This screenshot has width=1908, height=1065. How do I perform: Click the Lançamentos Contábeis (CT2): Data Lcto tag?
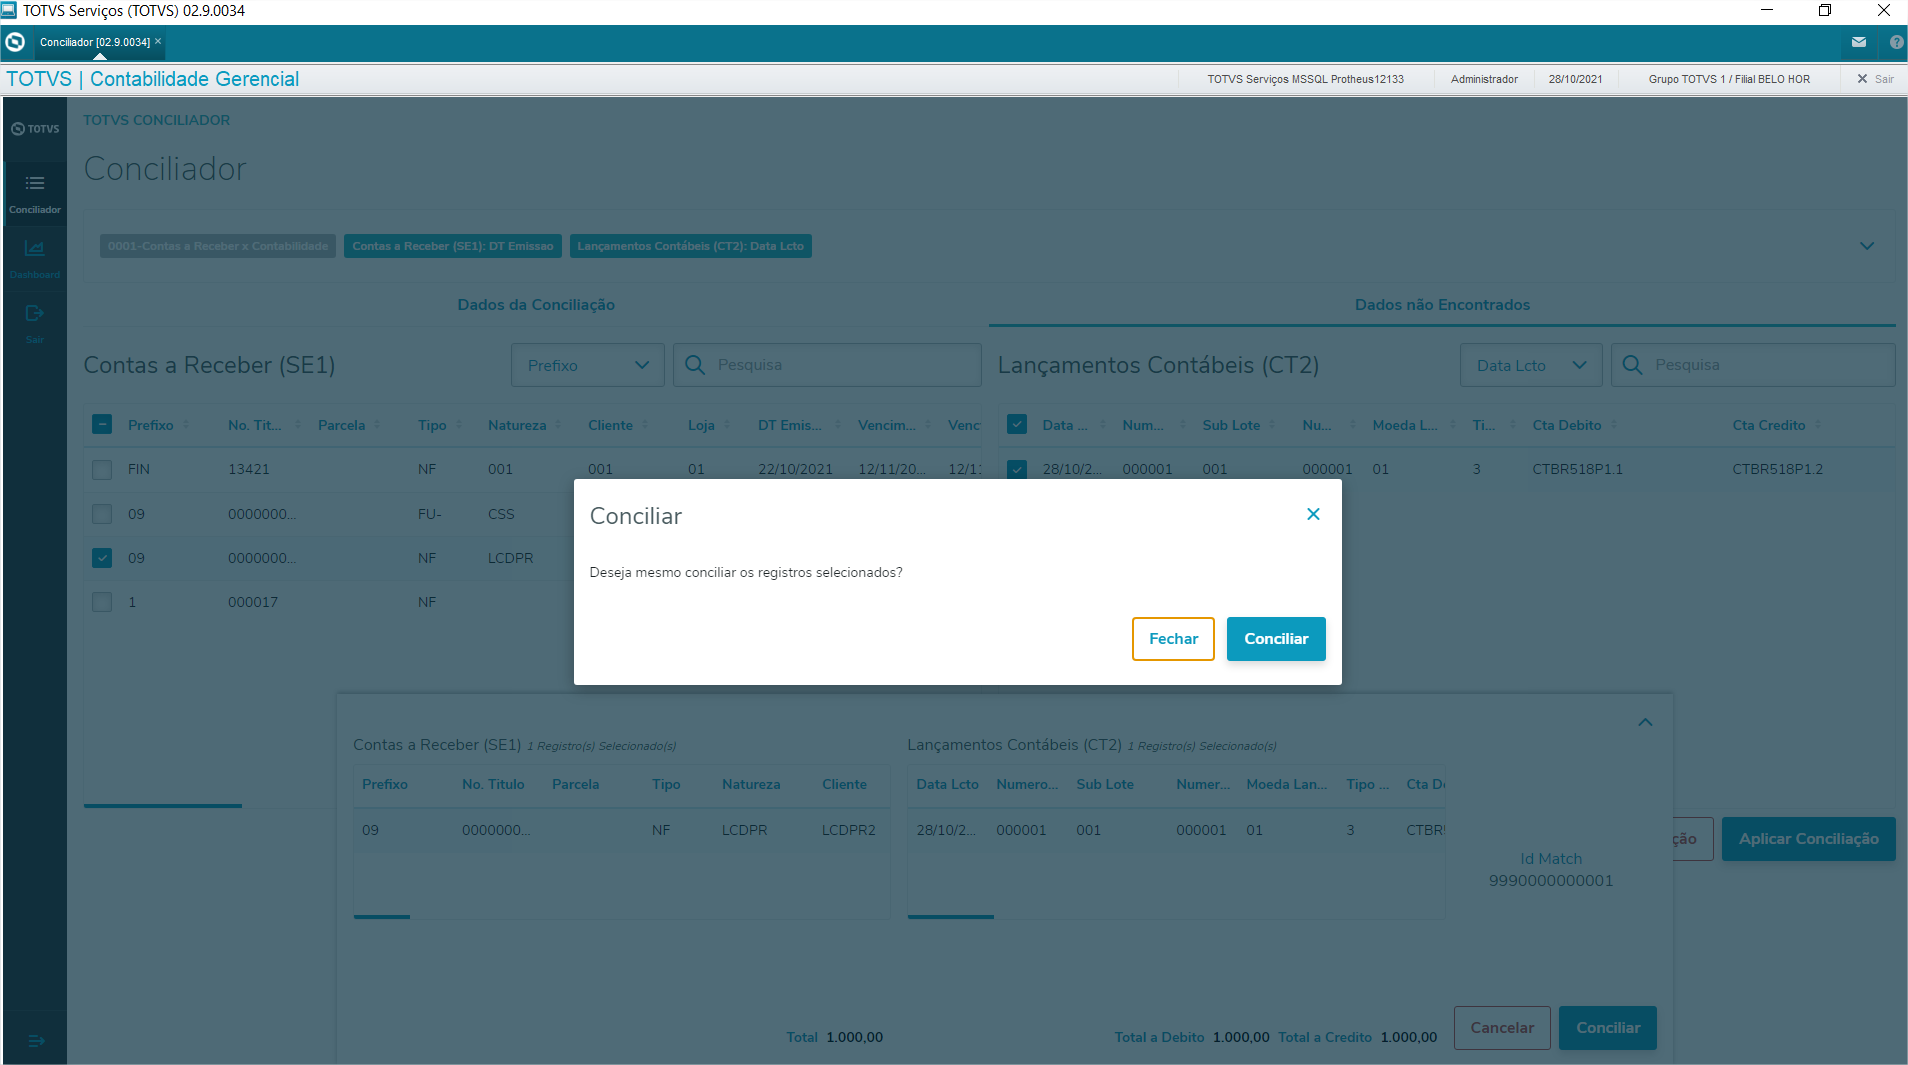point(691,246)
